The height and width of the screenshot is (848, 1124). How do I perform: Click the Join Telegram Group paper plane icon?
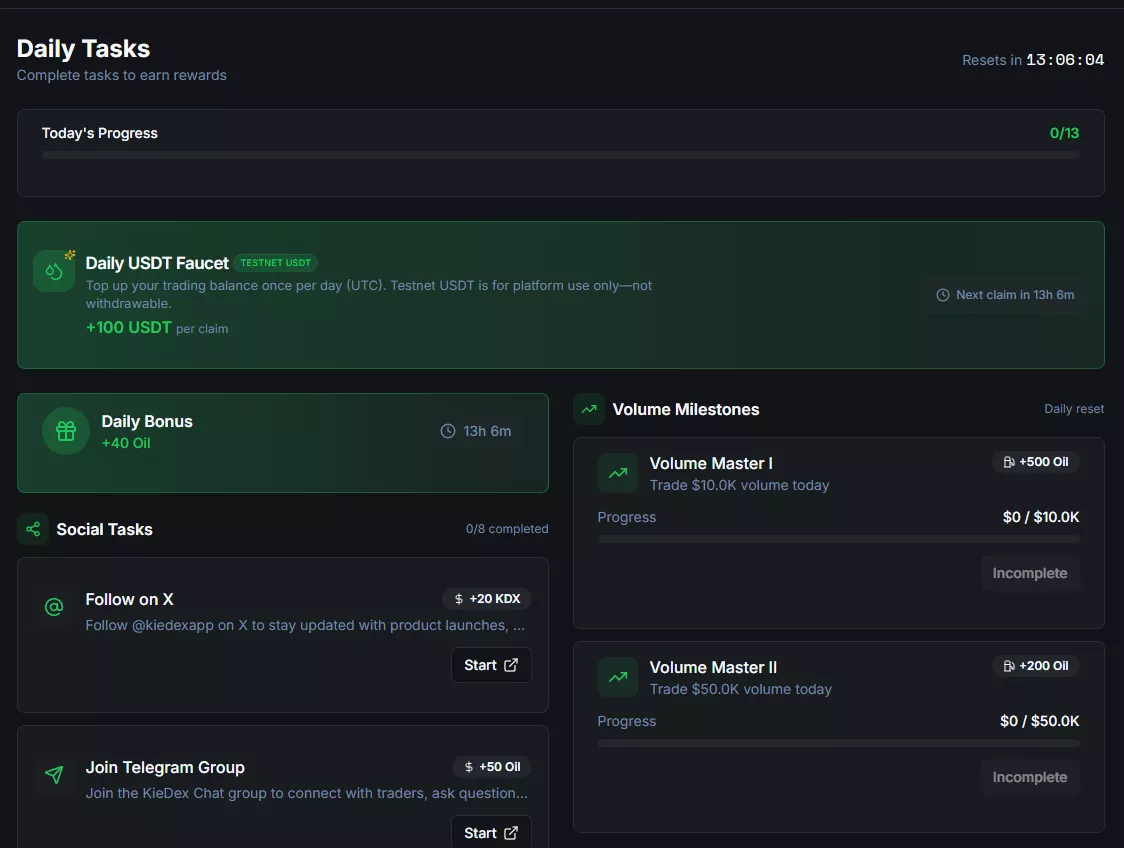click(x=54, y=775)
